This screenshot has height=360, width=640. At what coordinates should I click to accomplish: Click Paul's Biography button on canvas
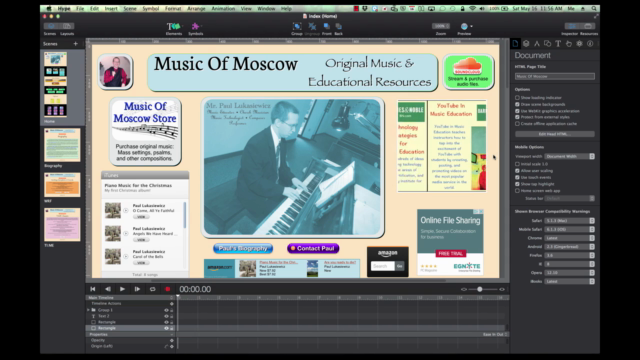(243, 248)
